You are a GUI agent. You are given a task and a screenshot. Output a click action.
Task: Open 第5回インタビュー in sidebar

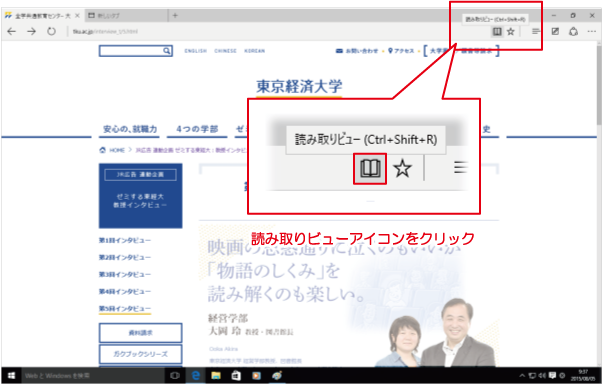(125, 309)
